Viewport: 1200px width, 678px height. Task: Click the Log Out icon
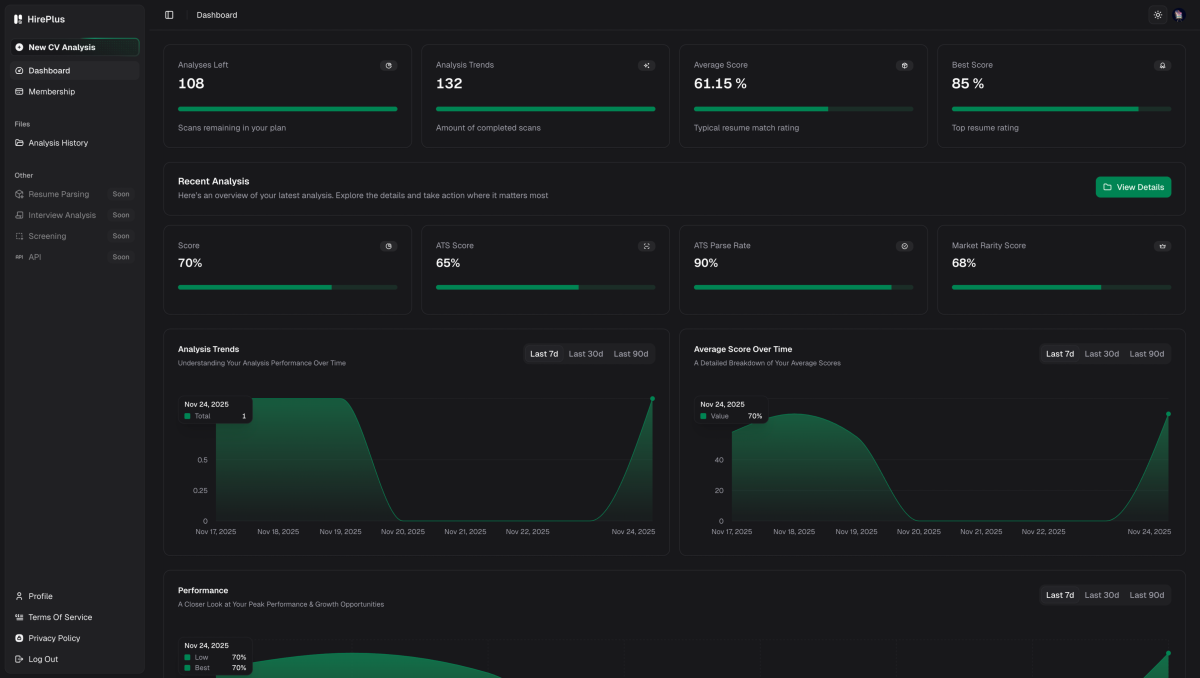point(19,659)
